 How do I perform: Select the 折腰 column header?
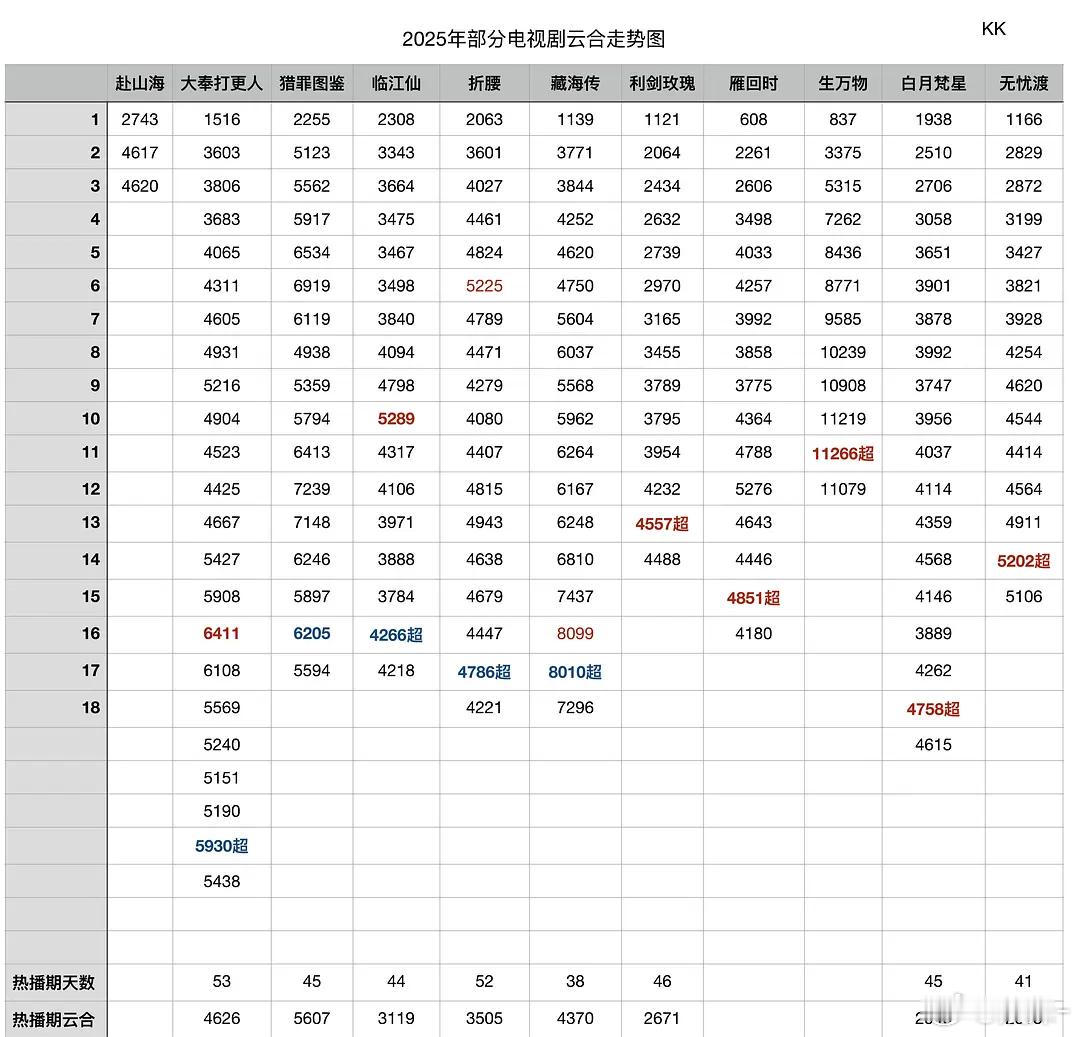484,84
